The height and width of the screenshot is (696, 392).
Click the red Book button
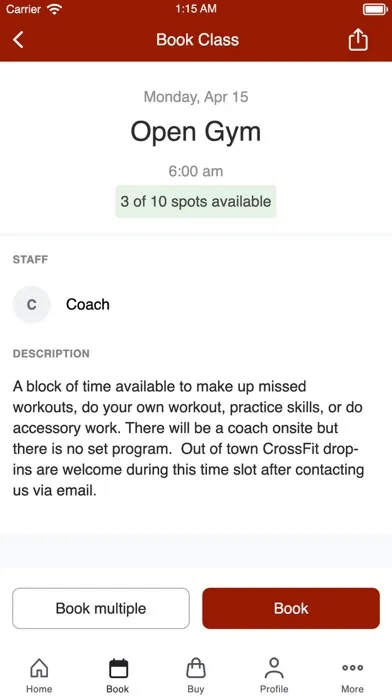(x=291, y=608)
